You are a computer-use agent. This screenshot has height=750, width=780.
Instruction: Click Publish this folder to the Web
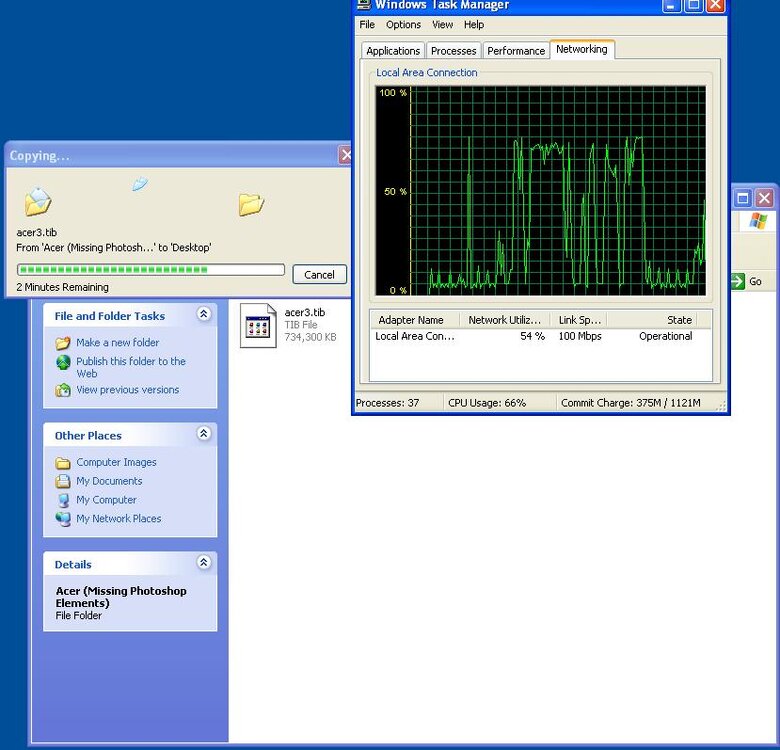point(131,367)
